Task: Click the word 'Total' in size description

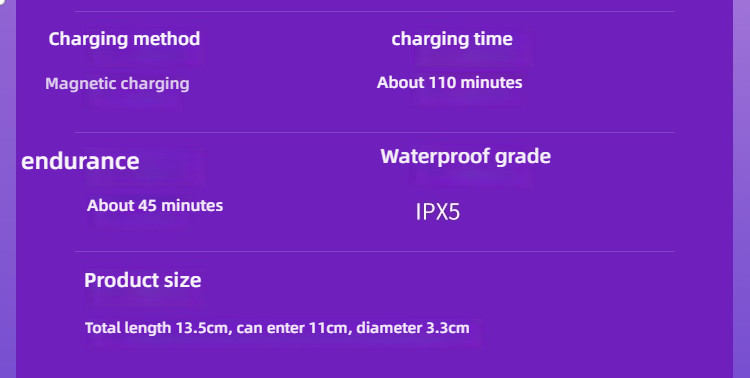Action: (102, 328)
